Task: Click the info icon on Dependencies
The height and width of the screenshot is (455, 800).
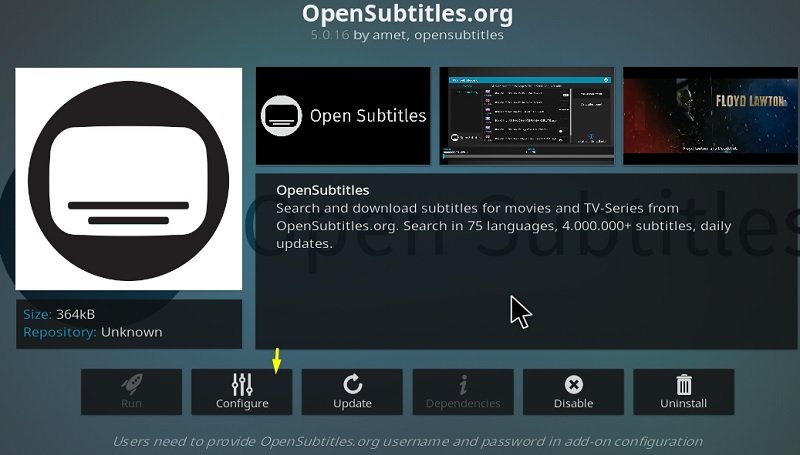Action: click(463, 385)
